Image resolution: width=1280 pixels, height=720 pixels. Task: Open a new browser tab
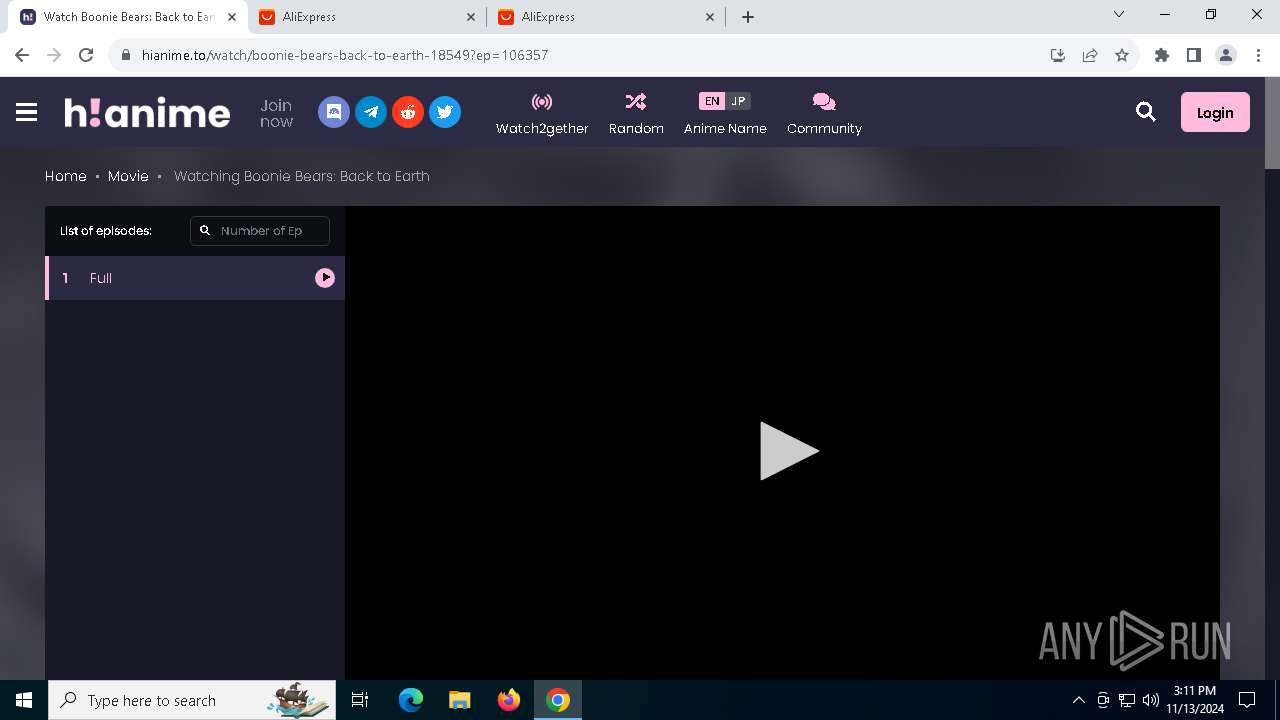(x=748, y=17)
